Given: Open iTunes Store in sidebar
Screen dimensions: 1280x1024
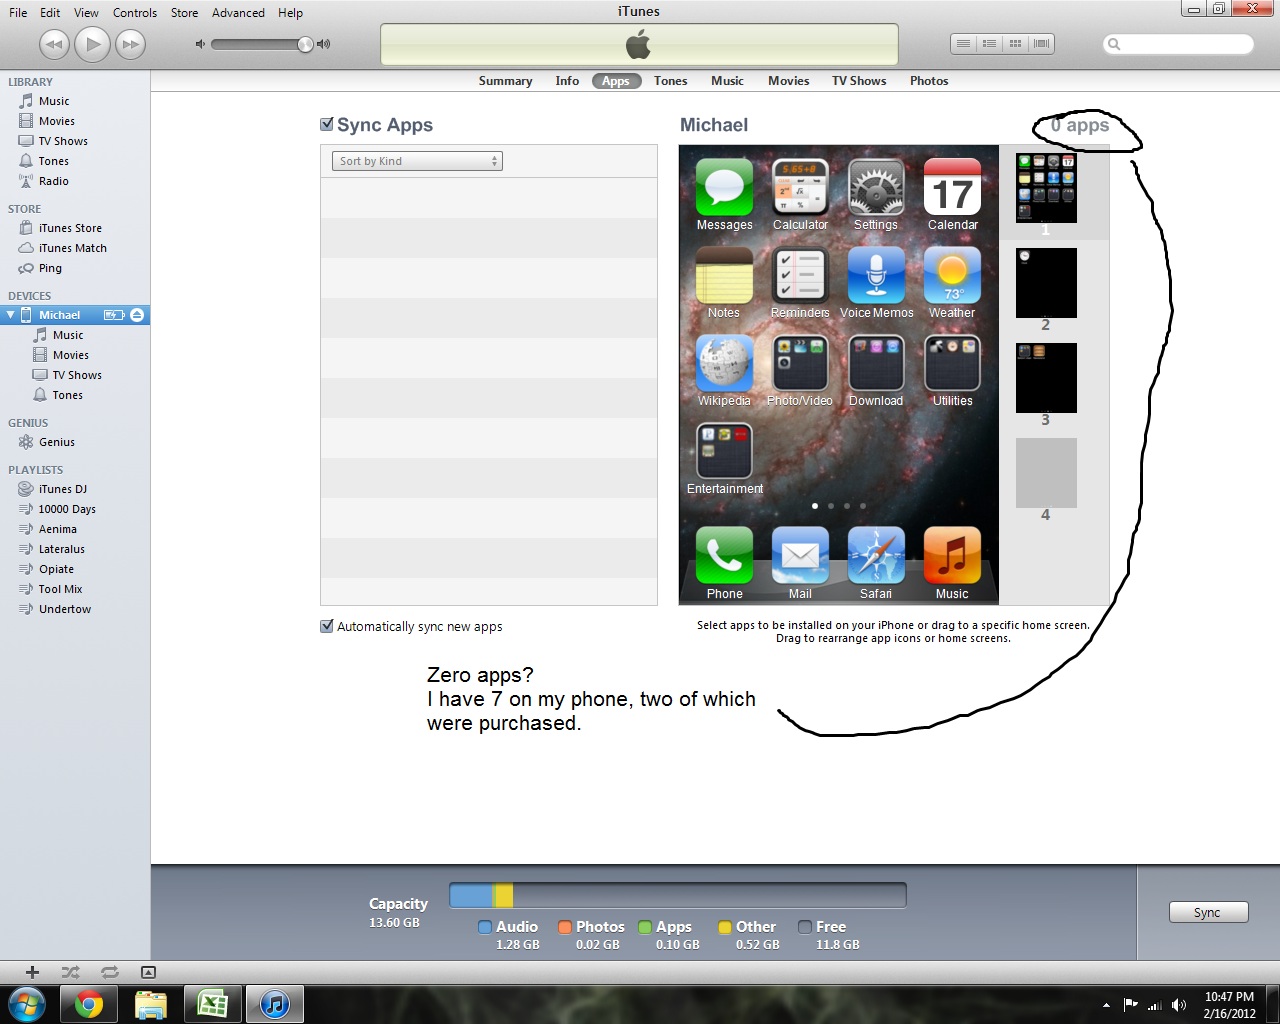Looking at the screenshot, I should coord(70,228).
